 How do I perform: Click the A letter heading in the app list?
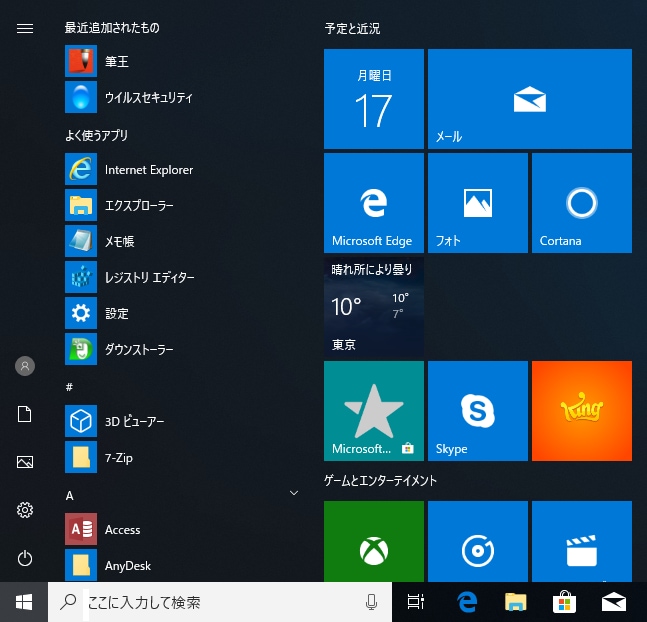69,495
